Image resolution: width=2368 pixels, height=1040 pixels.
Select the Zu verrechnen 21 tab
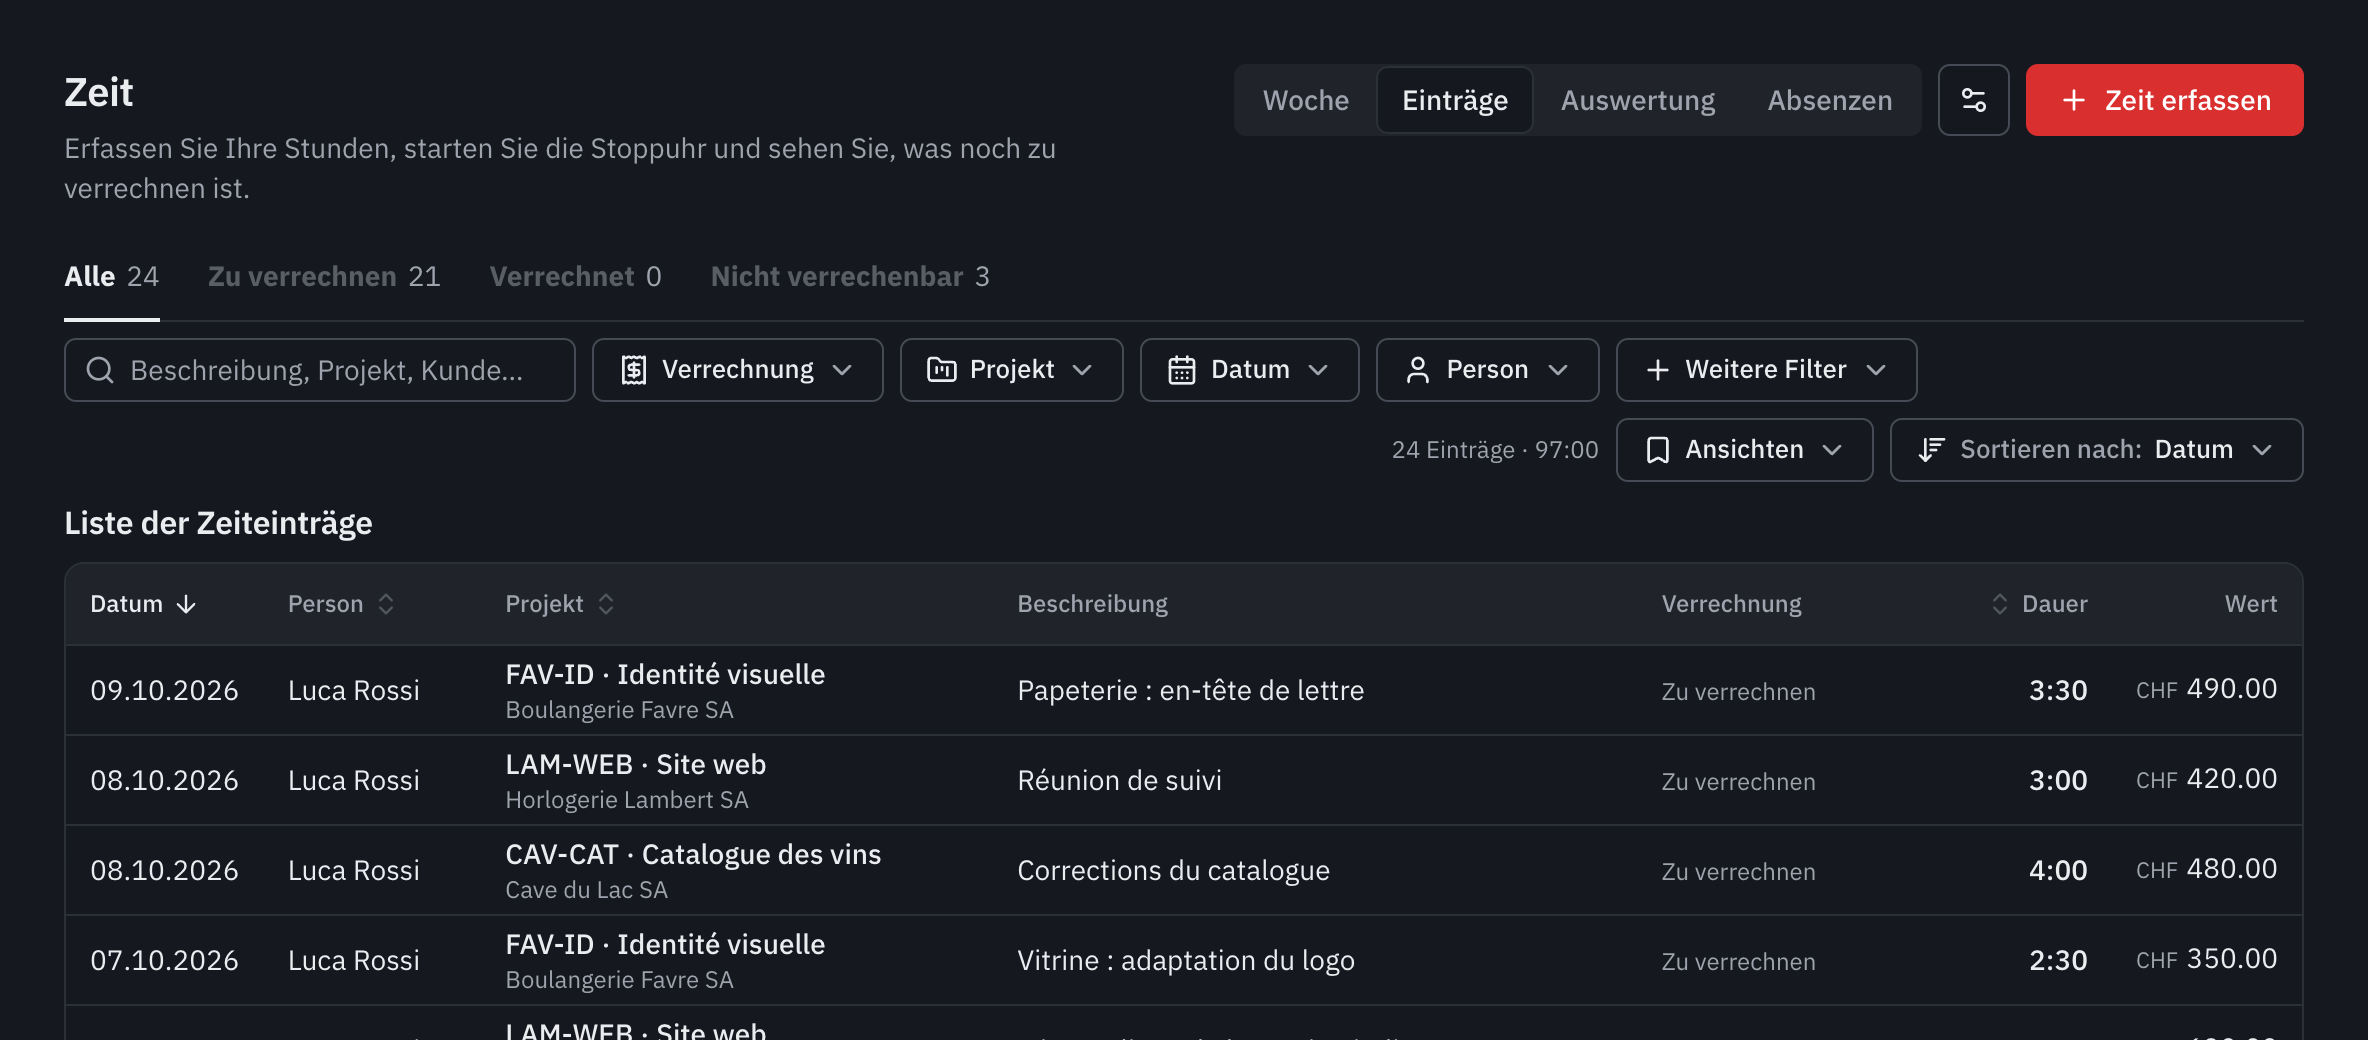click(325, 277)
